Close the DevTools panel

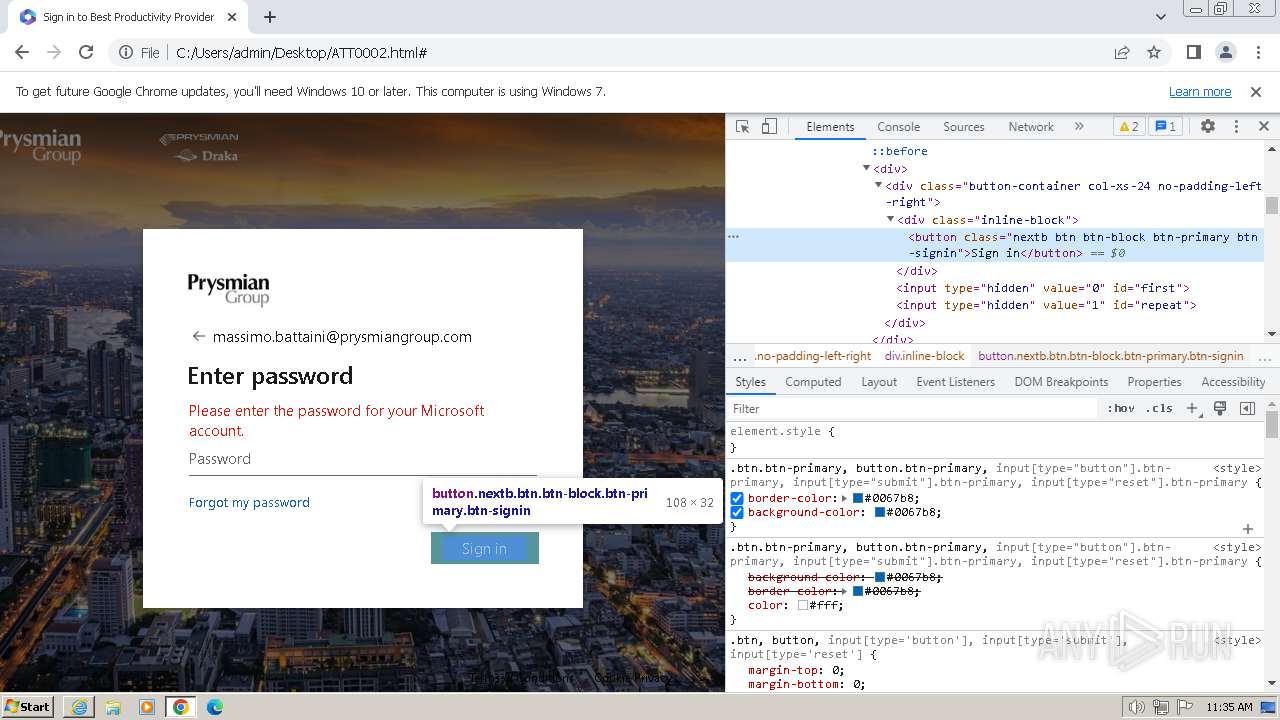point(1263,127)
